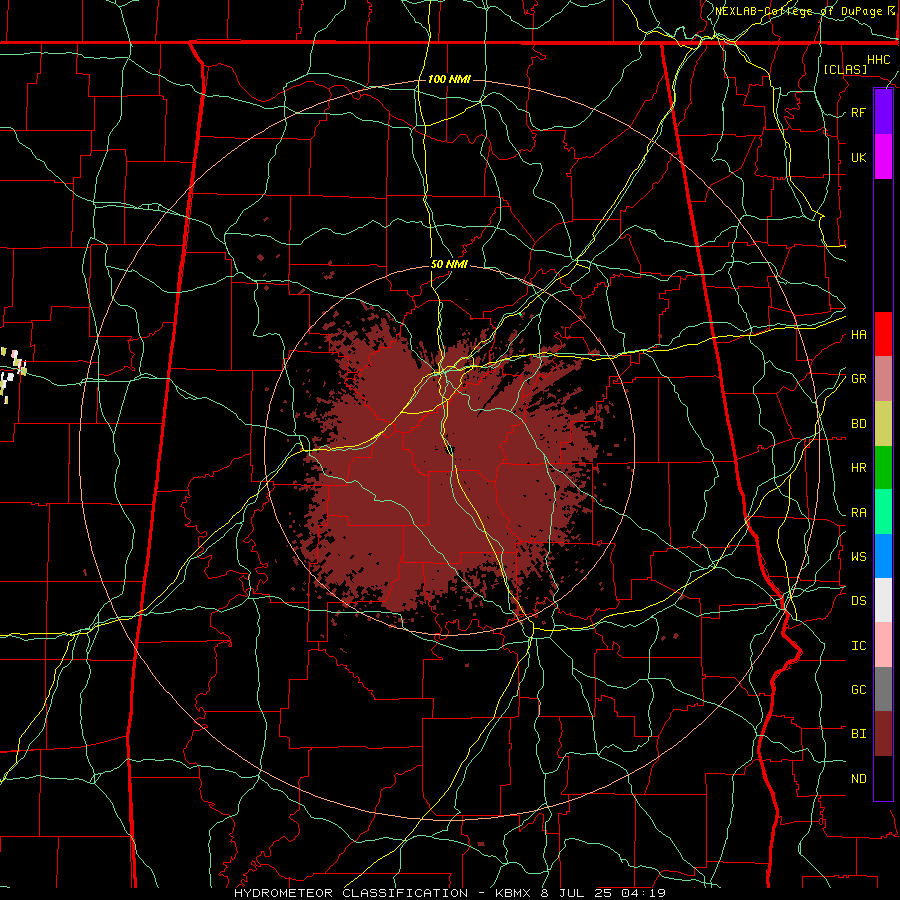Click the blue WS legend swatch

(883, 556)
